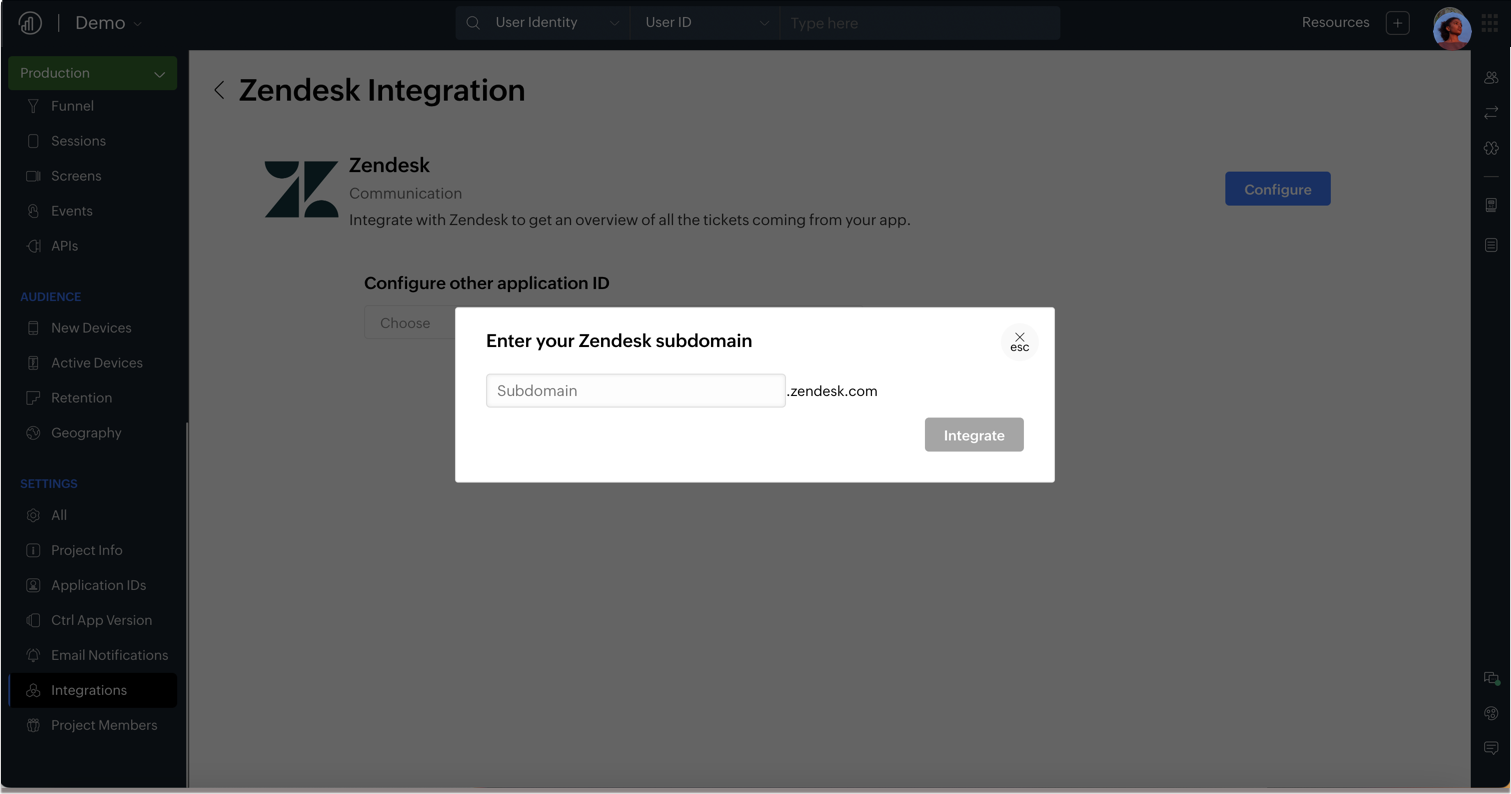The width and height of the screenshot is (1511, 794).
Task: Select Integrations menu item
Action: coord(93,690)
